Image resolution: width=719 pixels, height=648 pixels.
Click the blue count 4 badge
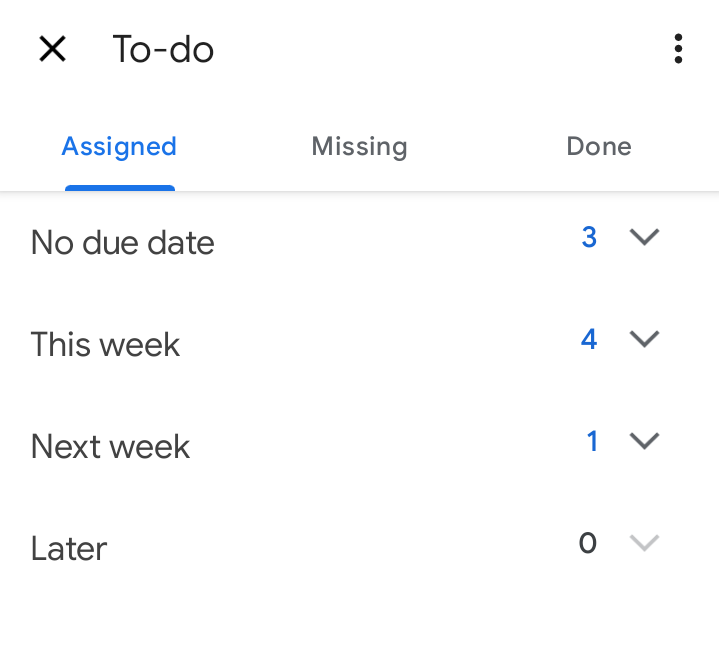coord(589,339)
